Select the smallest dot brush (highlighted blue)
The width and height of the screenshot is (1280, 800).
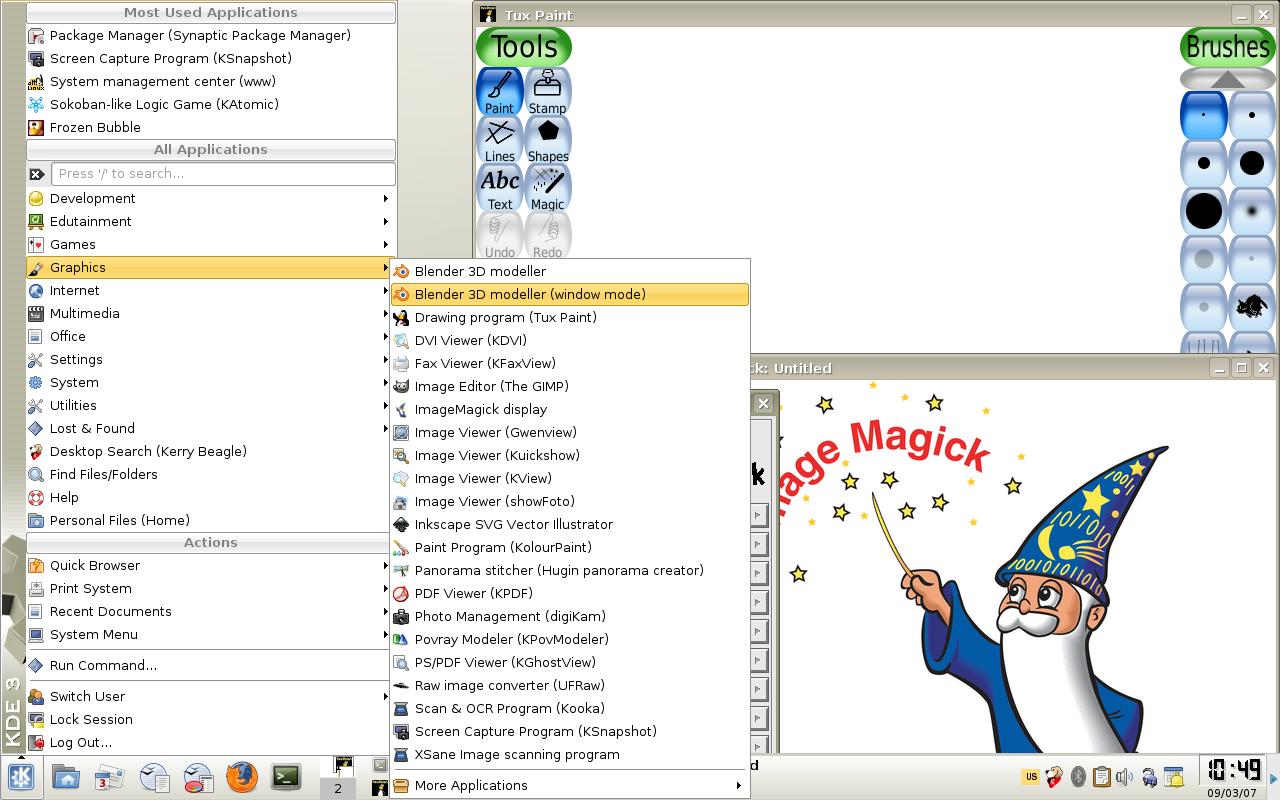click(1203, 115)
